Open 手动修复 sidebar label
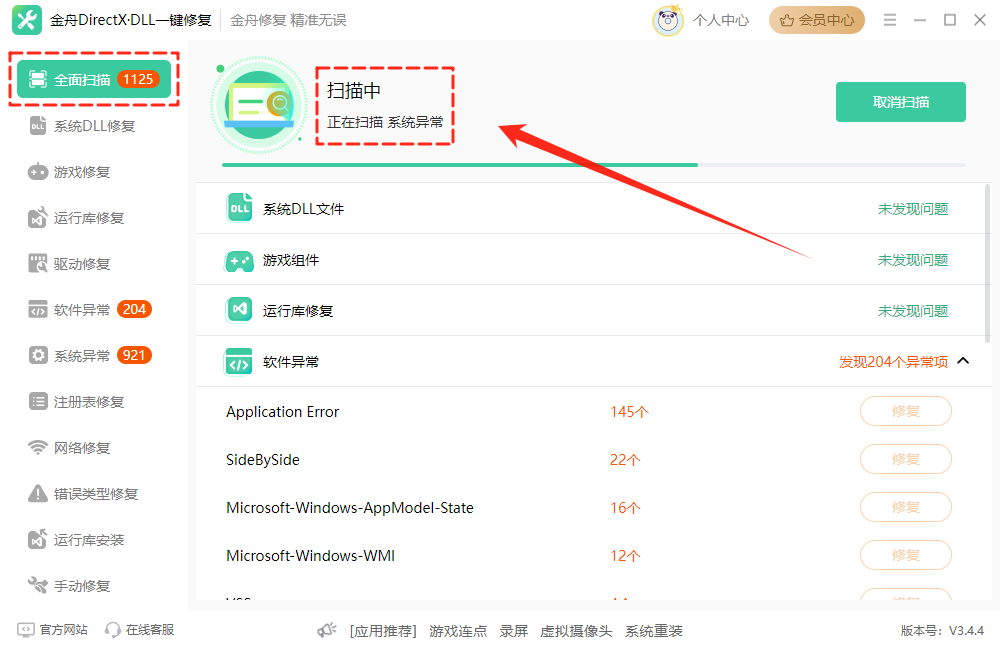 82,585
